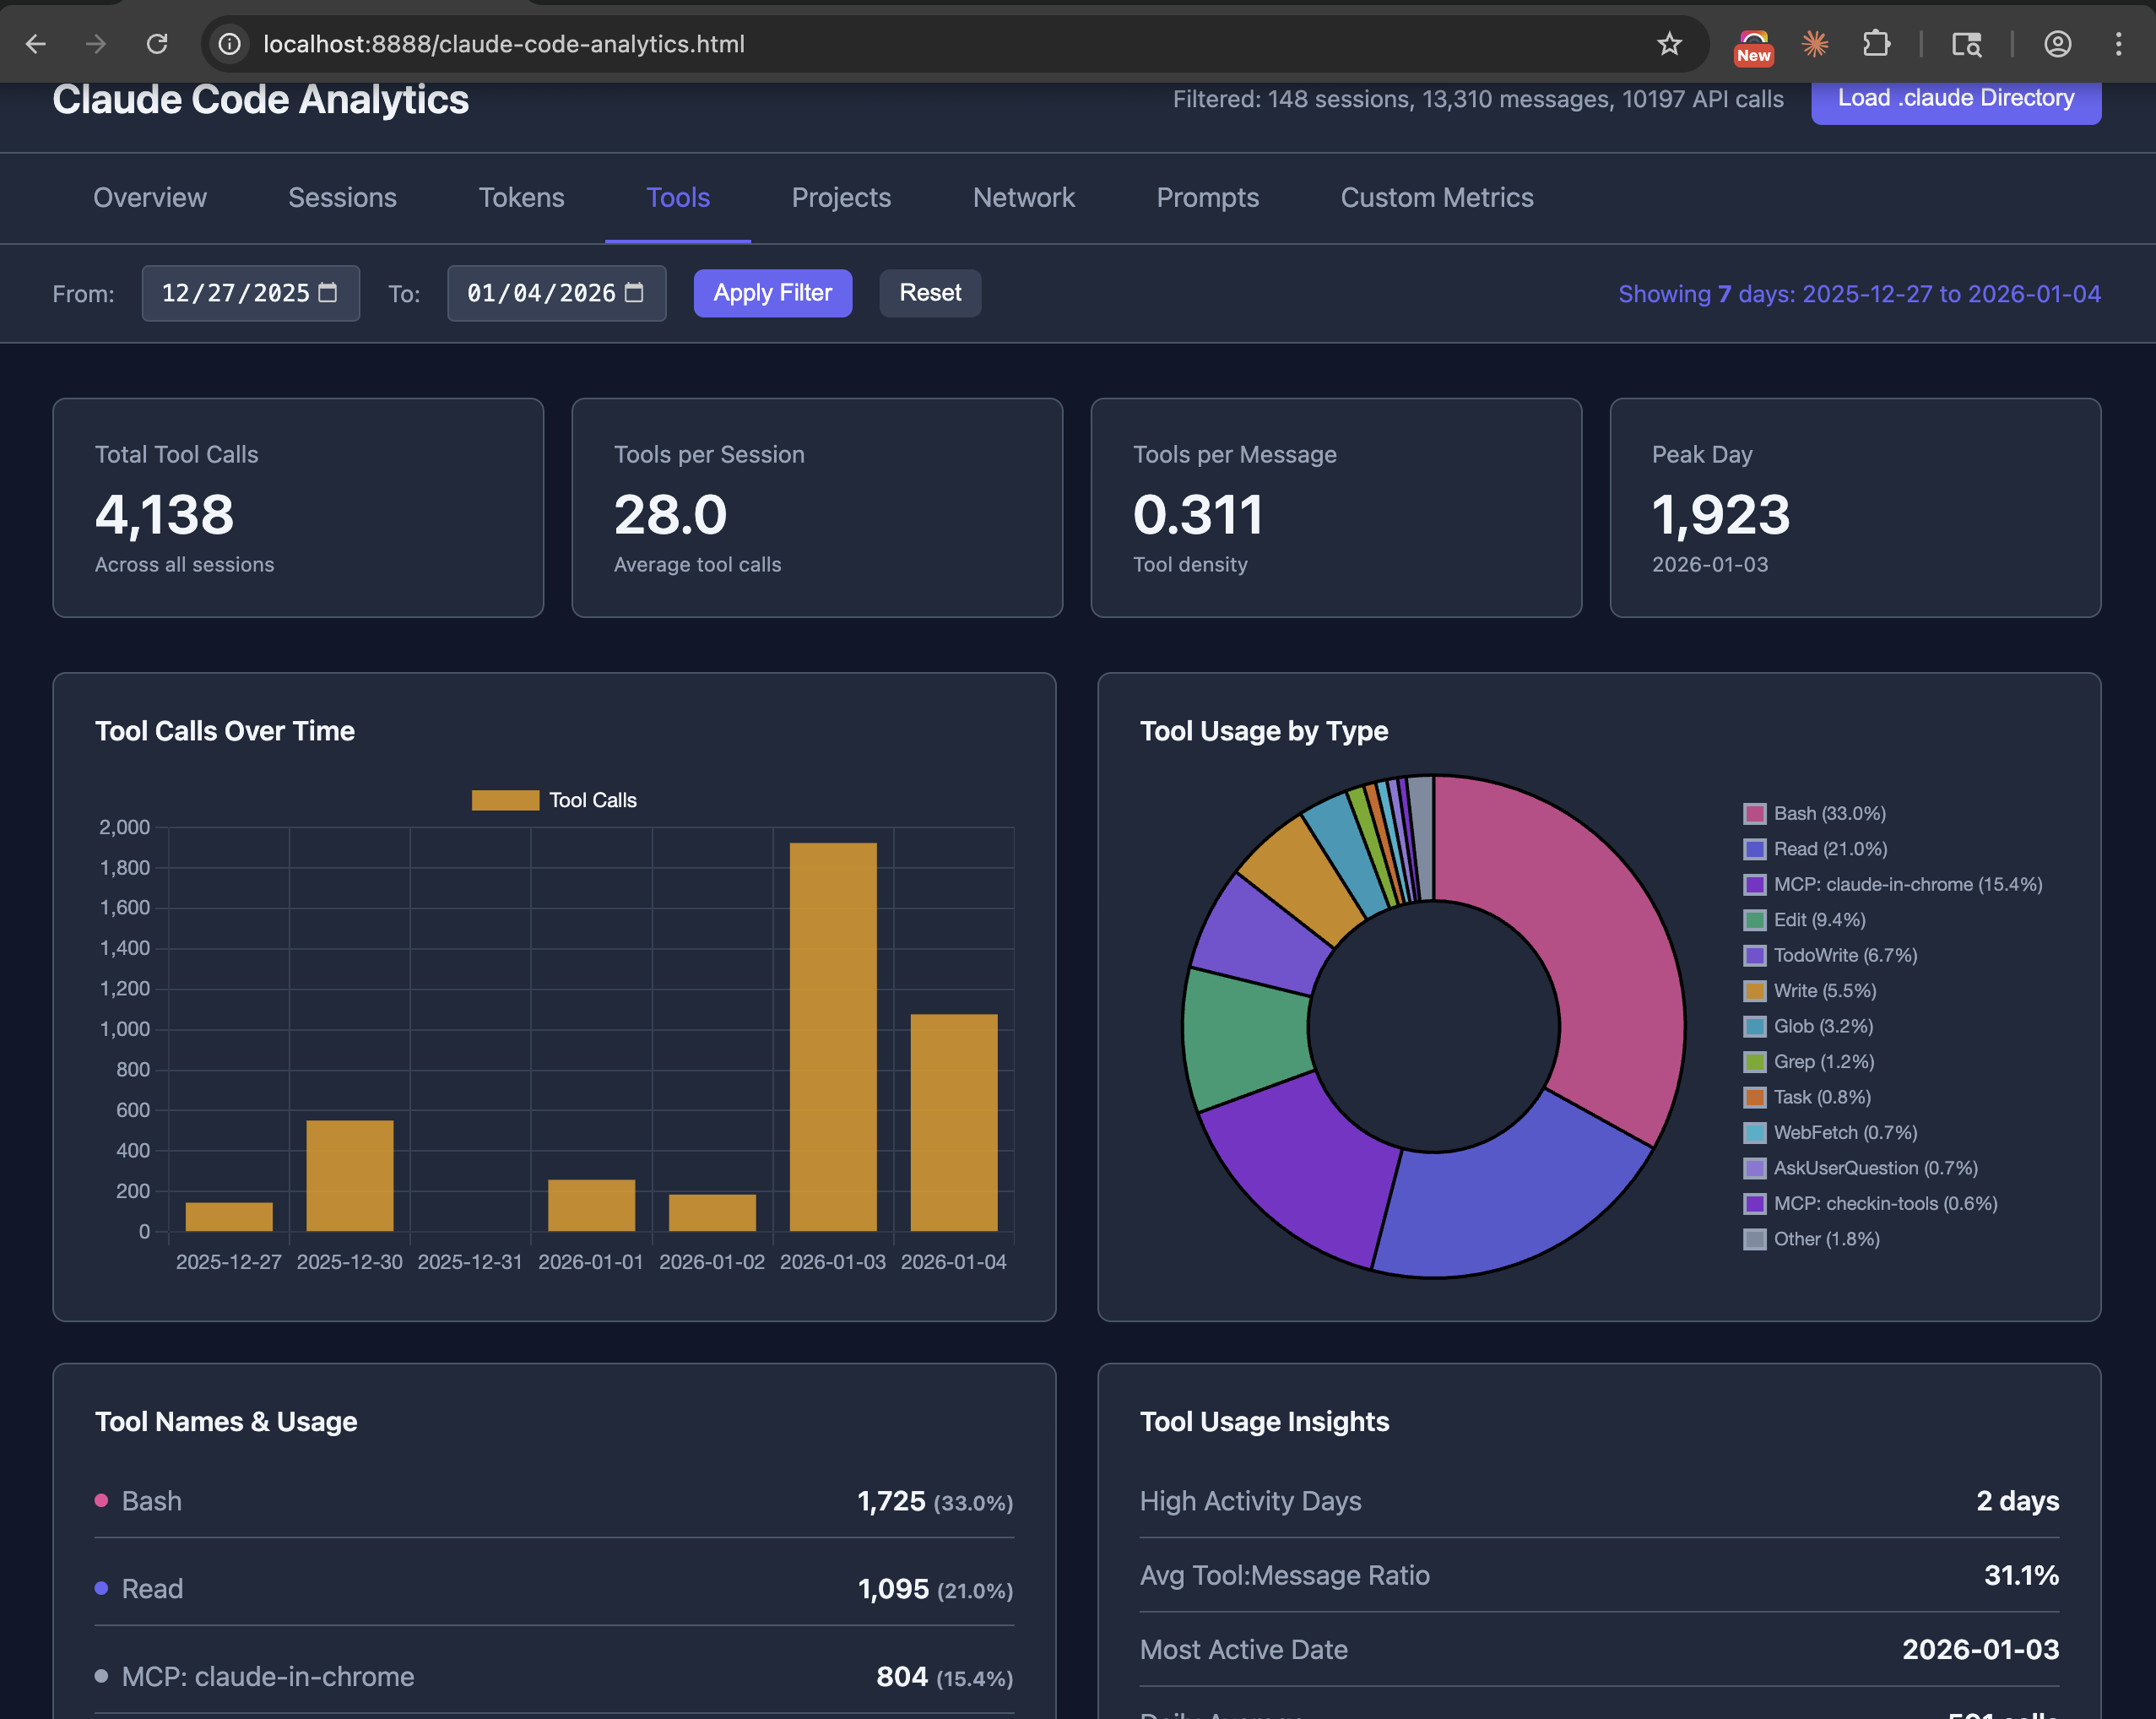Open the To date calendar picker
The width and height of the screenshot is (2156, 1719).
(x=634, y=293)
